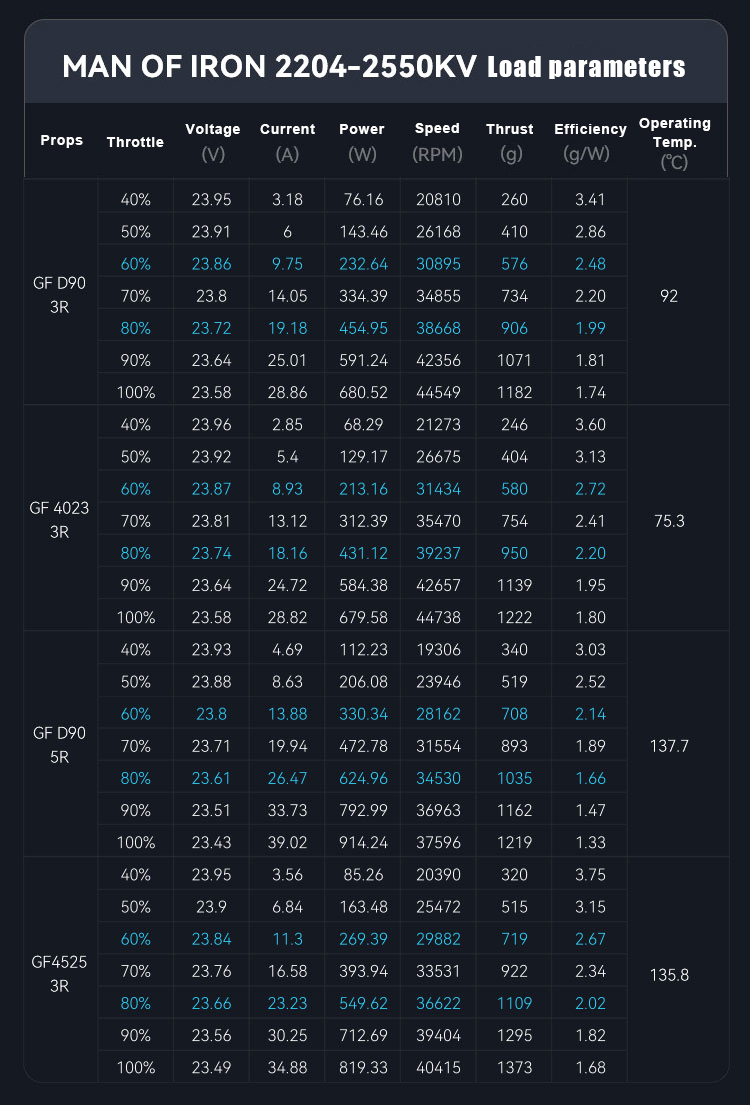
Task: Click the Power (W) column header
Action: click(362, 141)
